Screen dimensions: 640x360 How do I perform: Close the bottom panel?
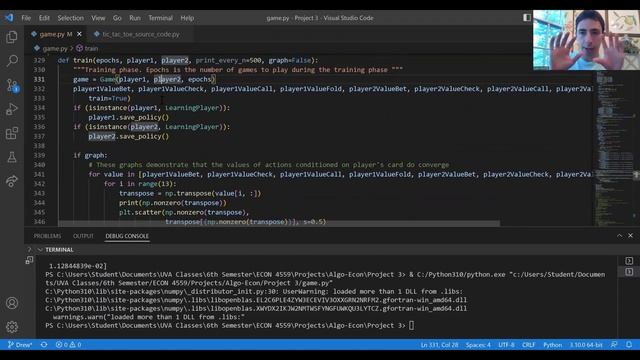[x=631, y=236]
